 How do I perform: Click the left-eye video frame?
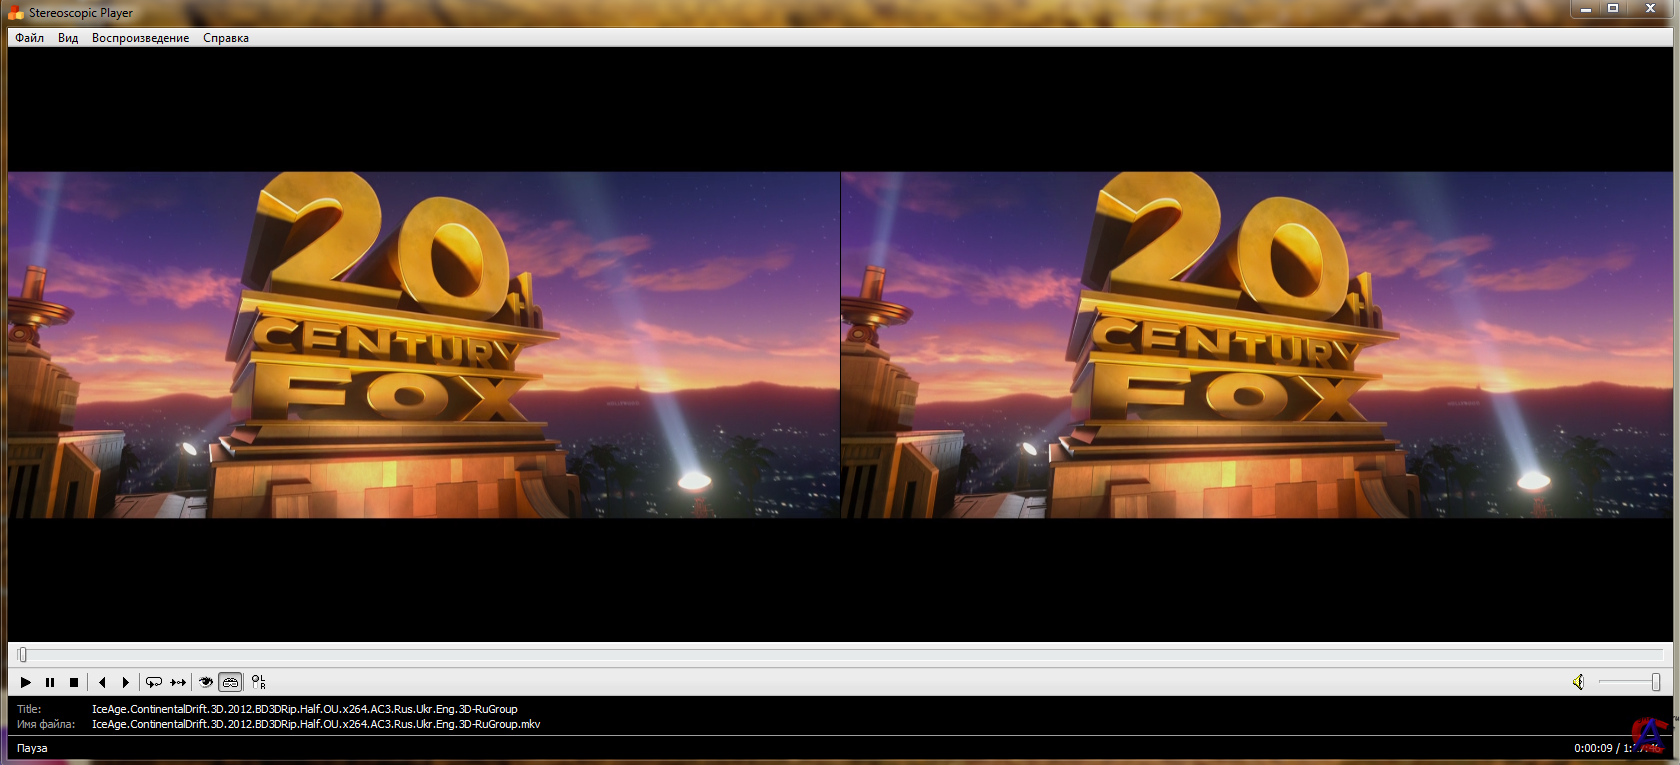[x=424, y=345]
